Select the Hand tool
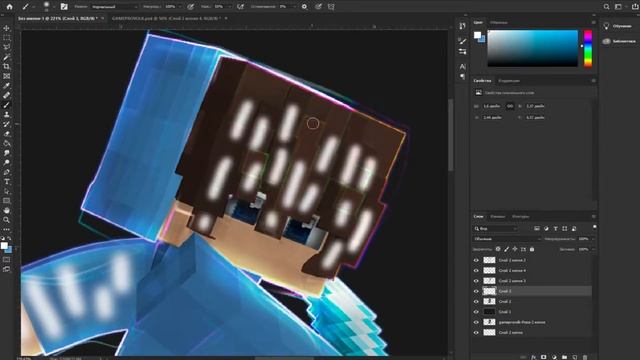Viewport: 640px width, 360px height. [x=7, y=211]
